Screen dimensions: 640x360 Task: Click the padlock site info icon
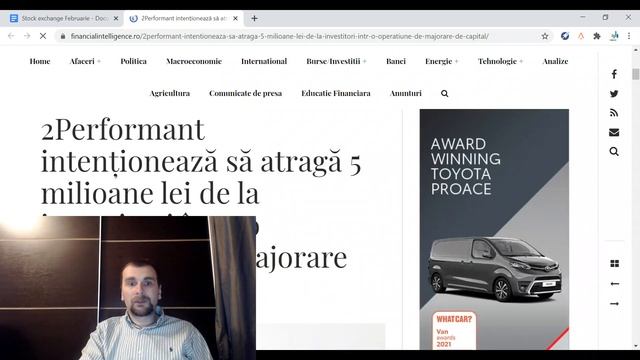click(x=62, y=36)
